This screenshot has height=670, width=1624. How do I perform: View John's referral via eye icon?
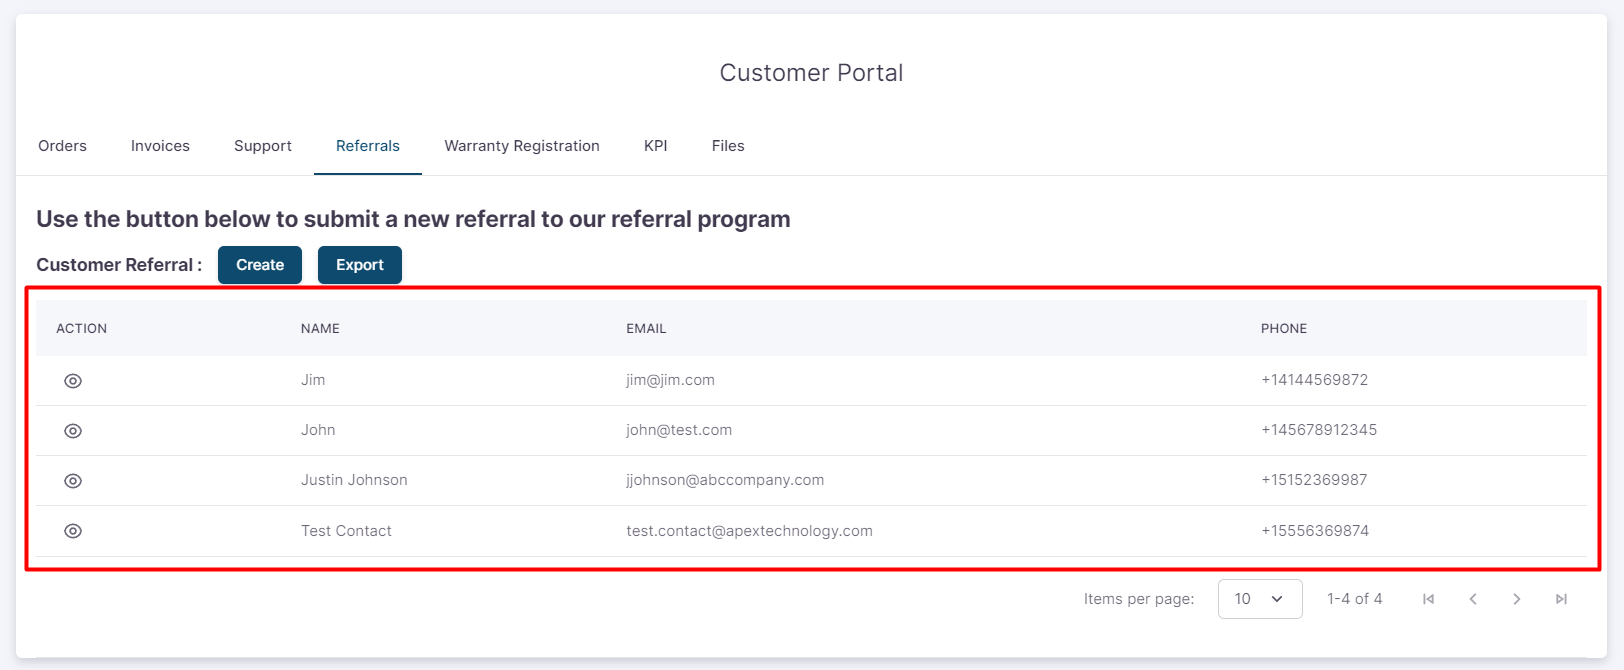point(73,431)
